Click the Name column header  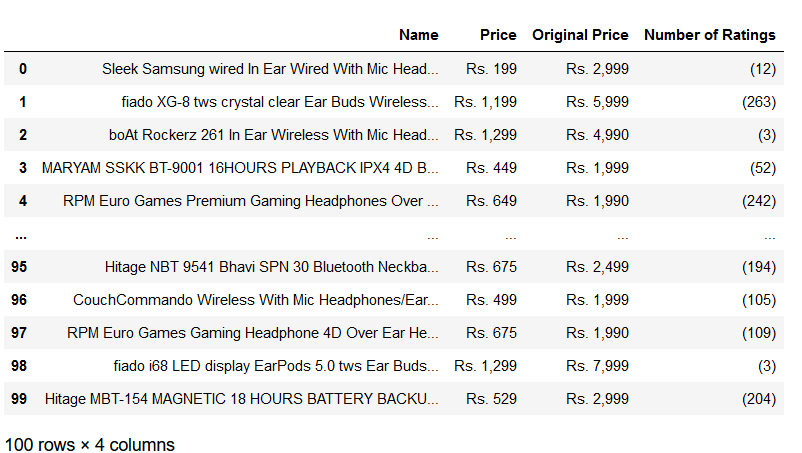point(418,35)
